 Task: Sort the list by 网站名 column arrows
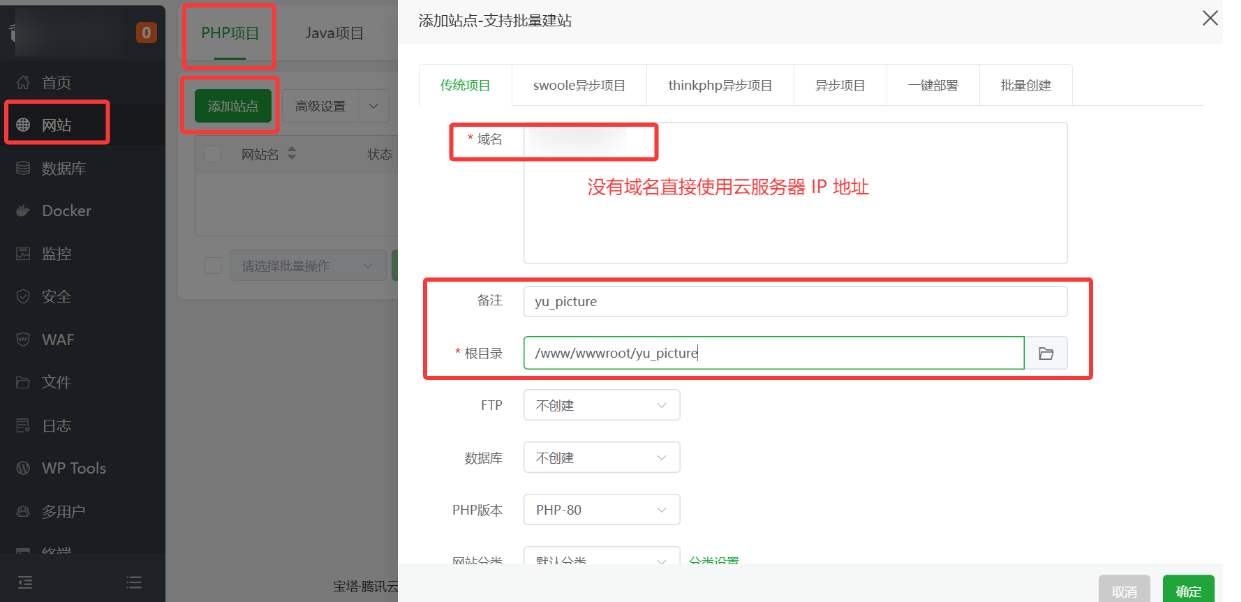[292, 154]
